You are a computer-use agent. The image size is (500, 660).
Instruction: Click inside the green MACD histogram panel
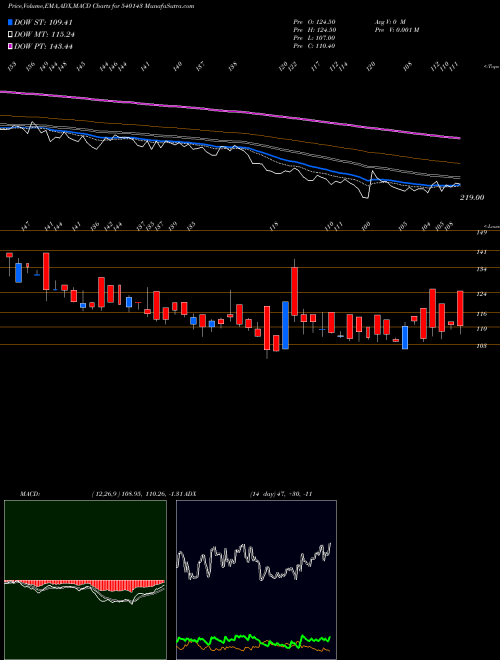(x=85, y=580)
